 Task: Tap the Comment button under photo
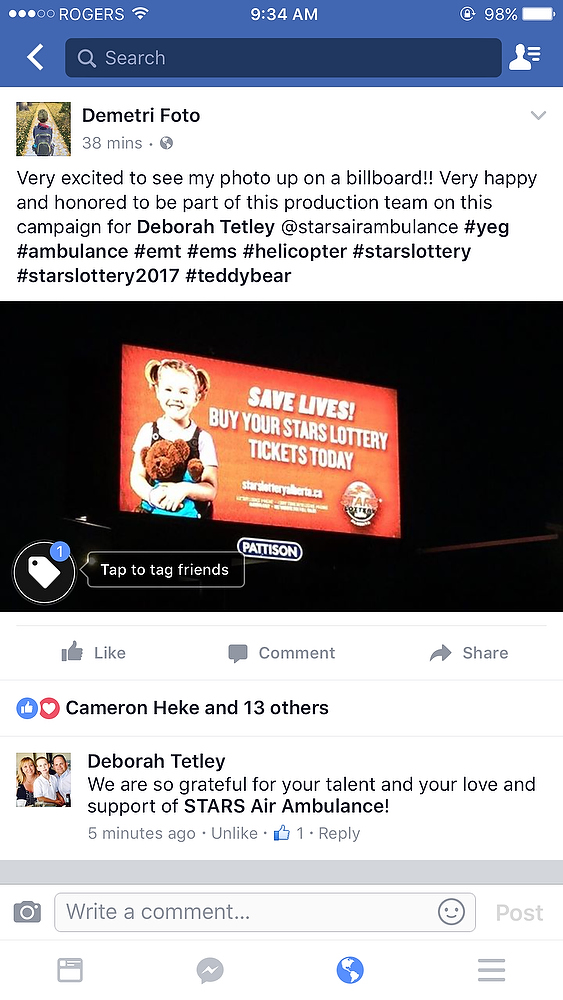281,652
